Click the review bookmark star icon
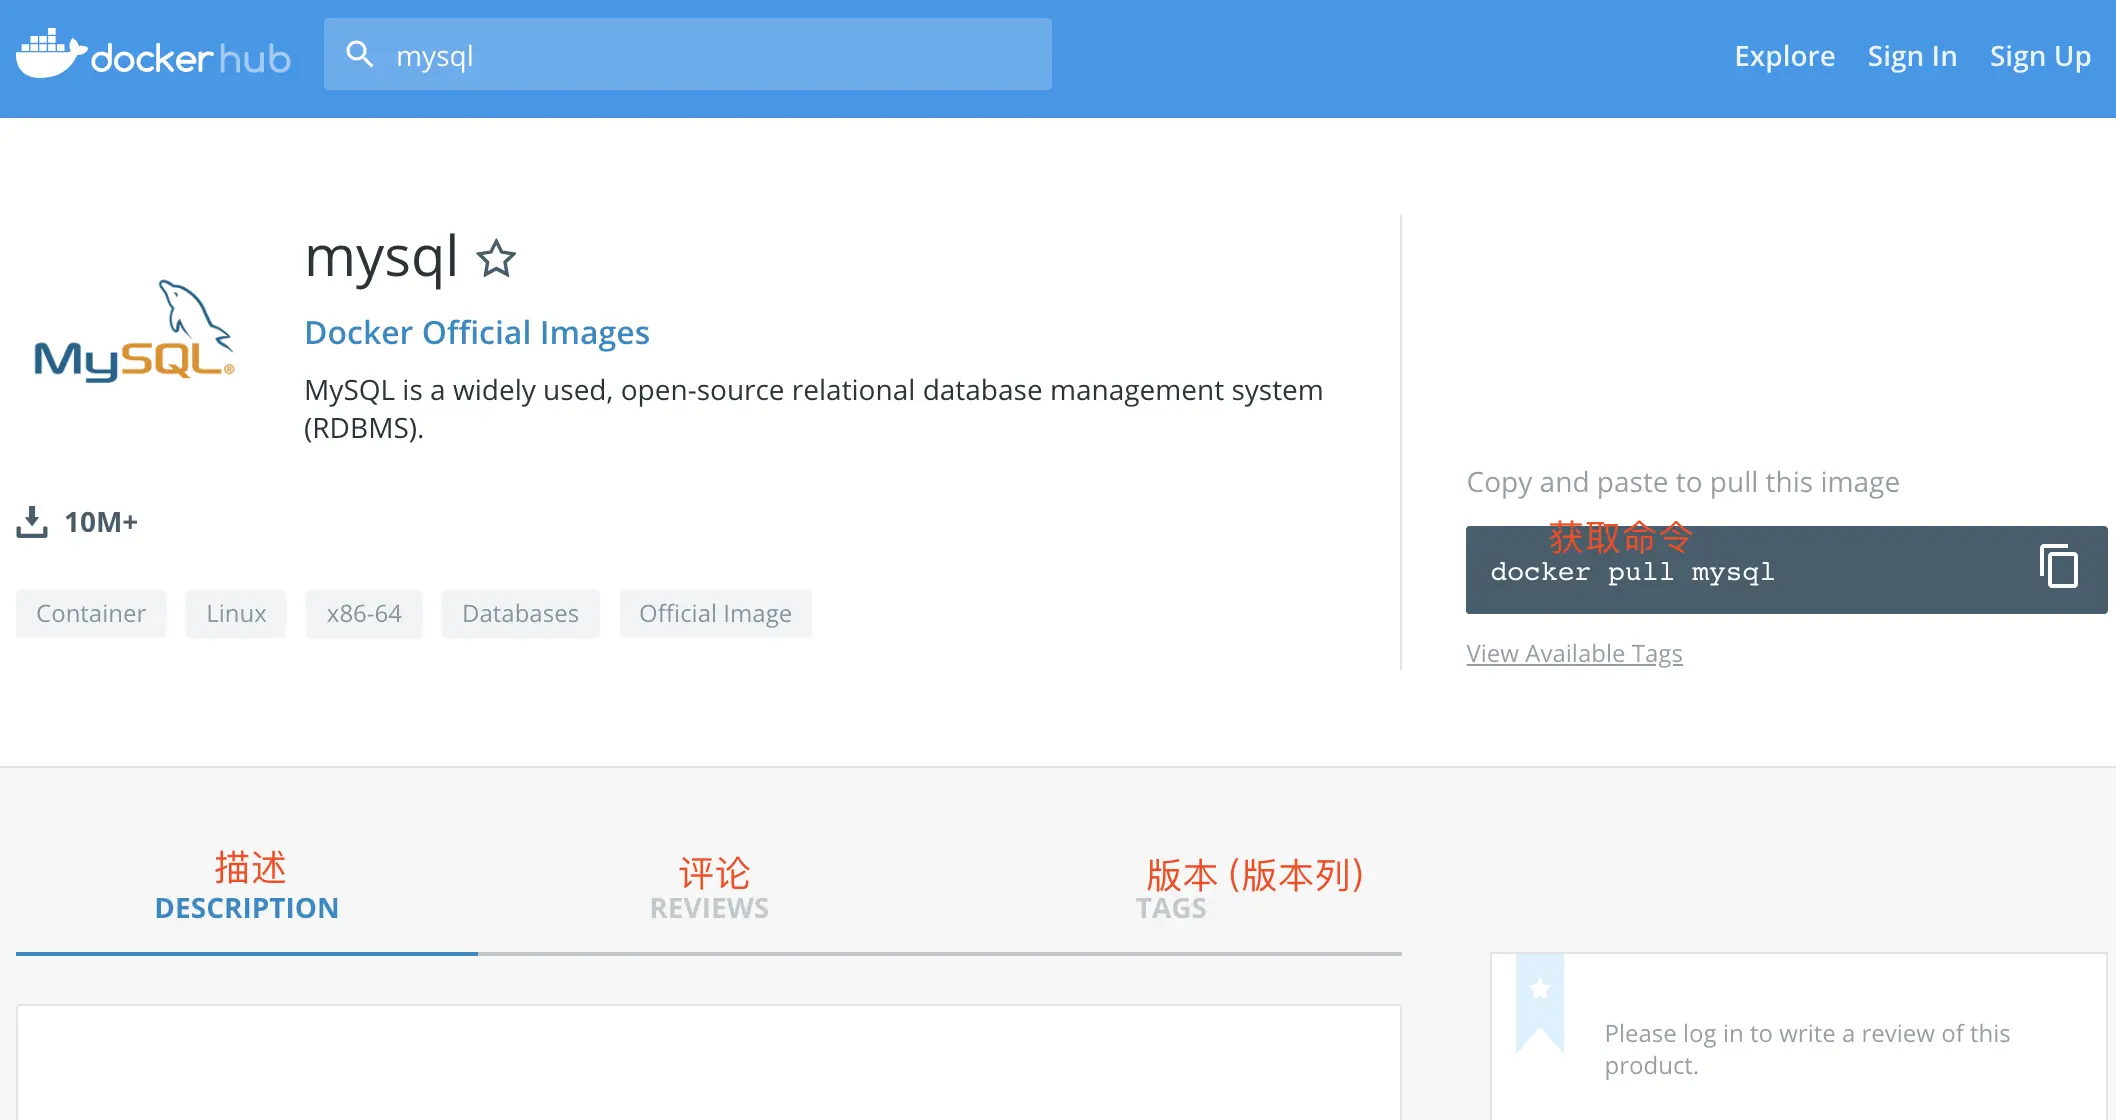Viewport: 2116px width, 1120px height. pos(1540,989)
